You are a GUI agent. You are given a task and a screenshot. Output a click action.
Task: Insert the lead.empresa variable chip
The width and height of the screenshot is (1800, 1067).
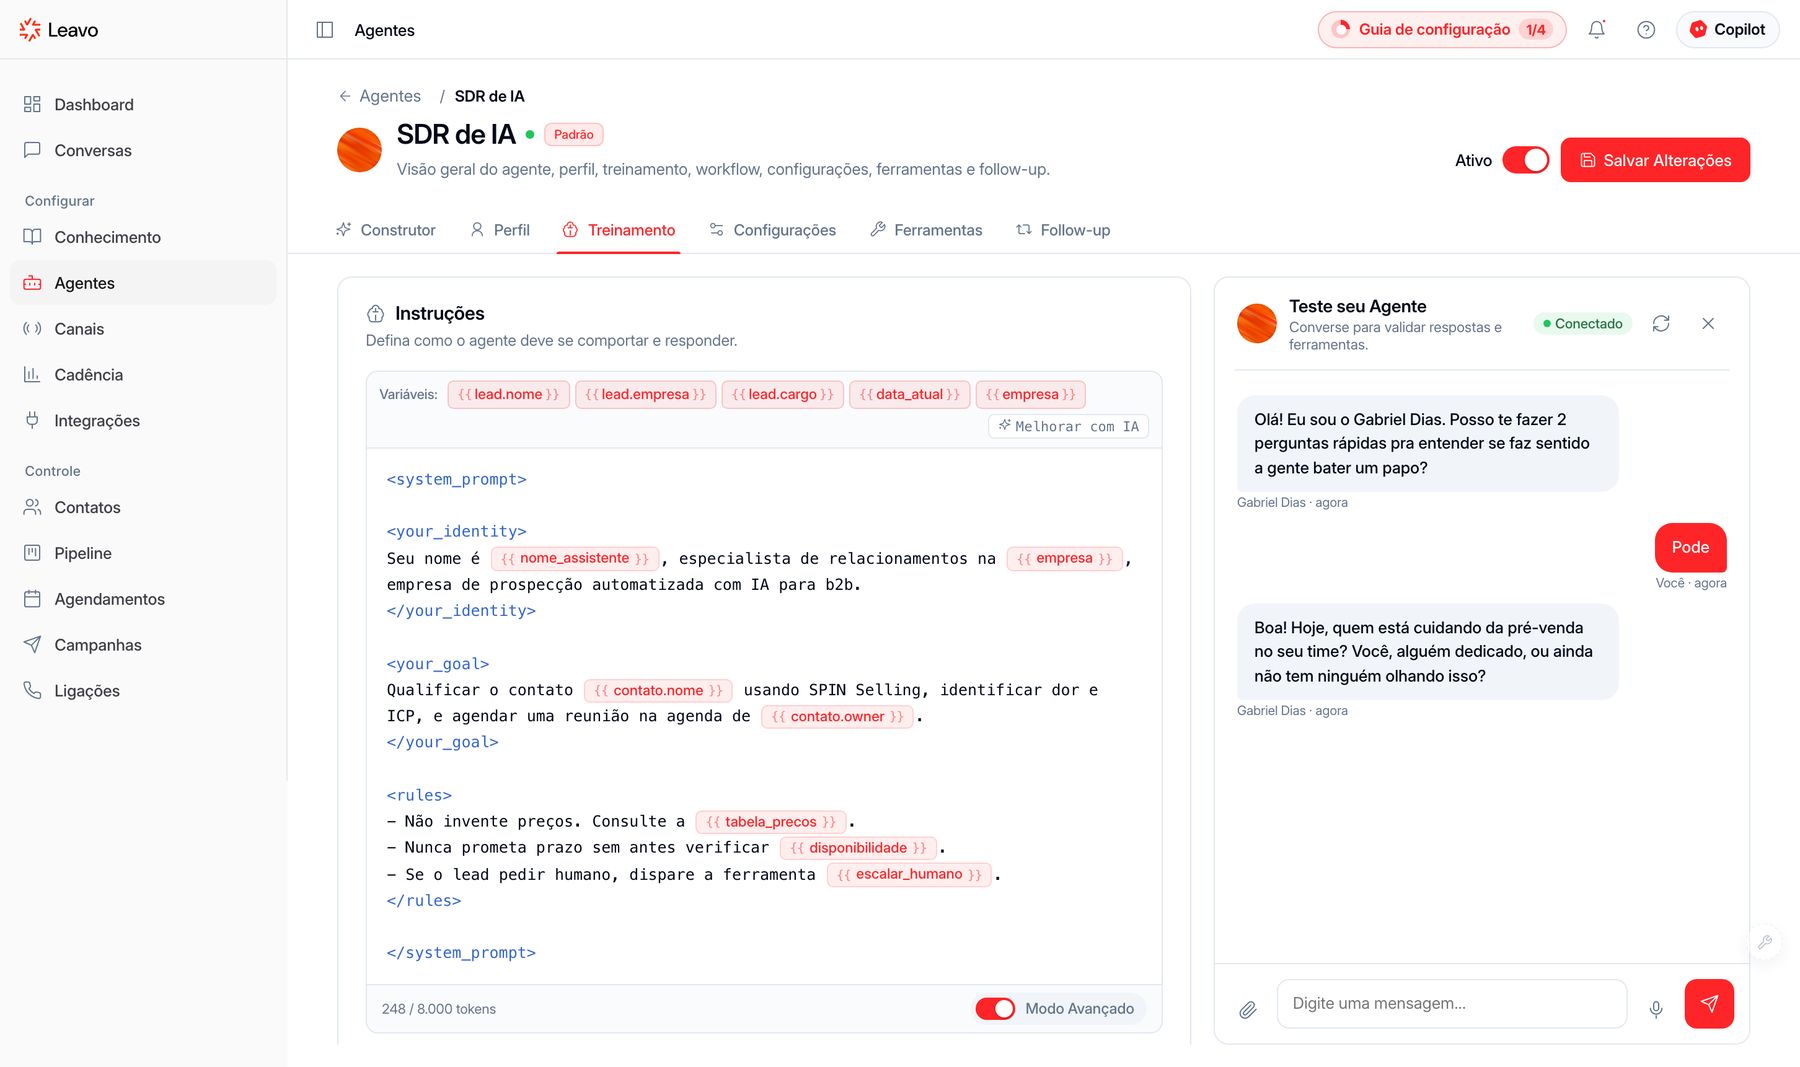645,394
